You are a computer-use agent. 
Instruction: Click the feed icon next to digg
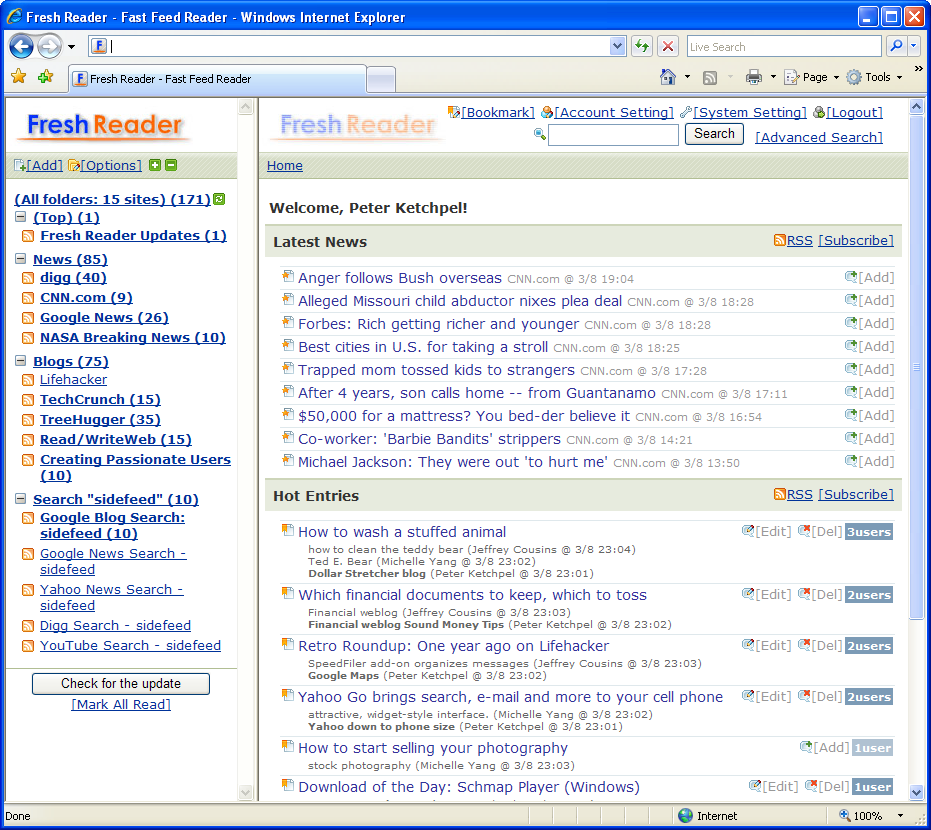pyautogui.click(x=28, y=278)
